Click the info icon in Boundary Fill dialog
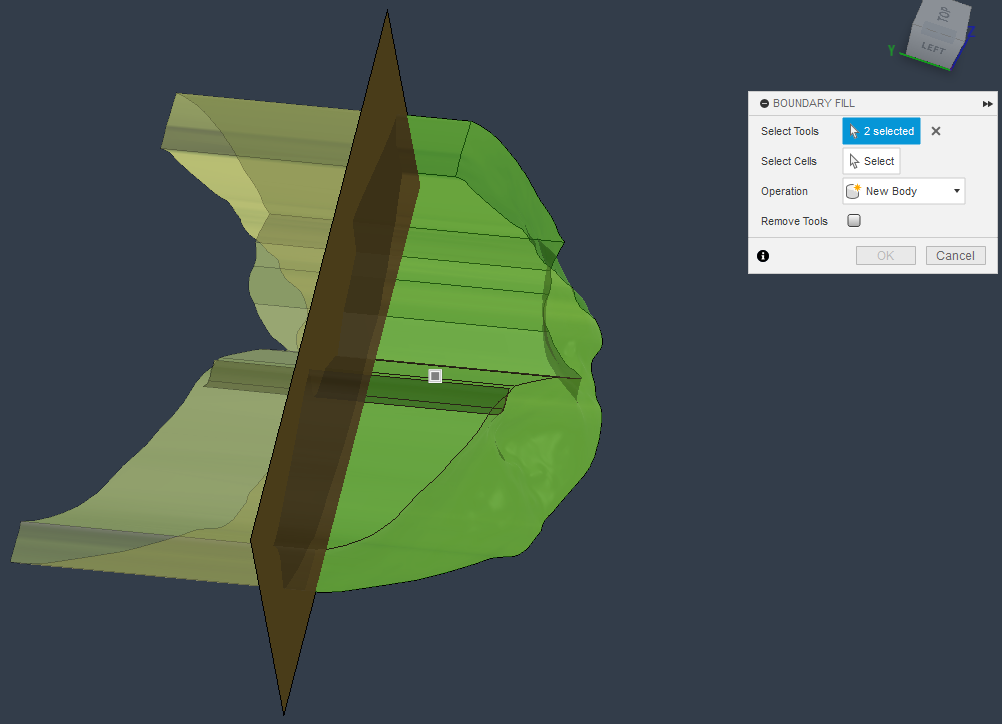Screen dimensions: 1002x724 pyautogui.click(x=763, y=256)
